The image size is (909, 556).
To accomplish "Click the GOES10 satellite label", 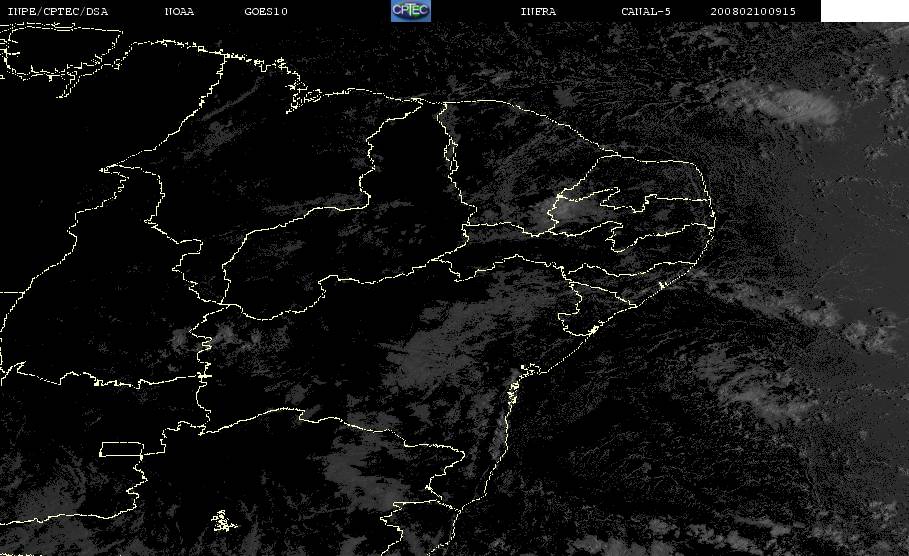I will (266, 12).
